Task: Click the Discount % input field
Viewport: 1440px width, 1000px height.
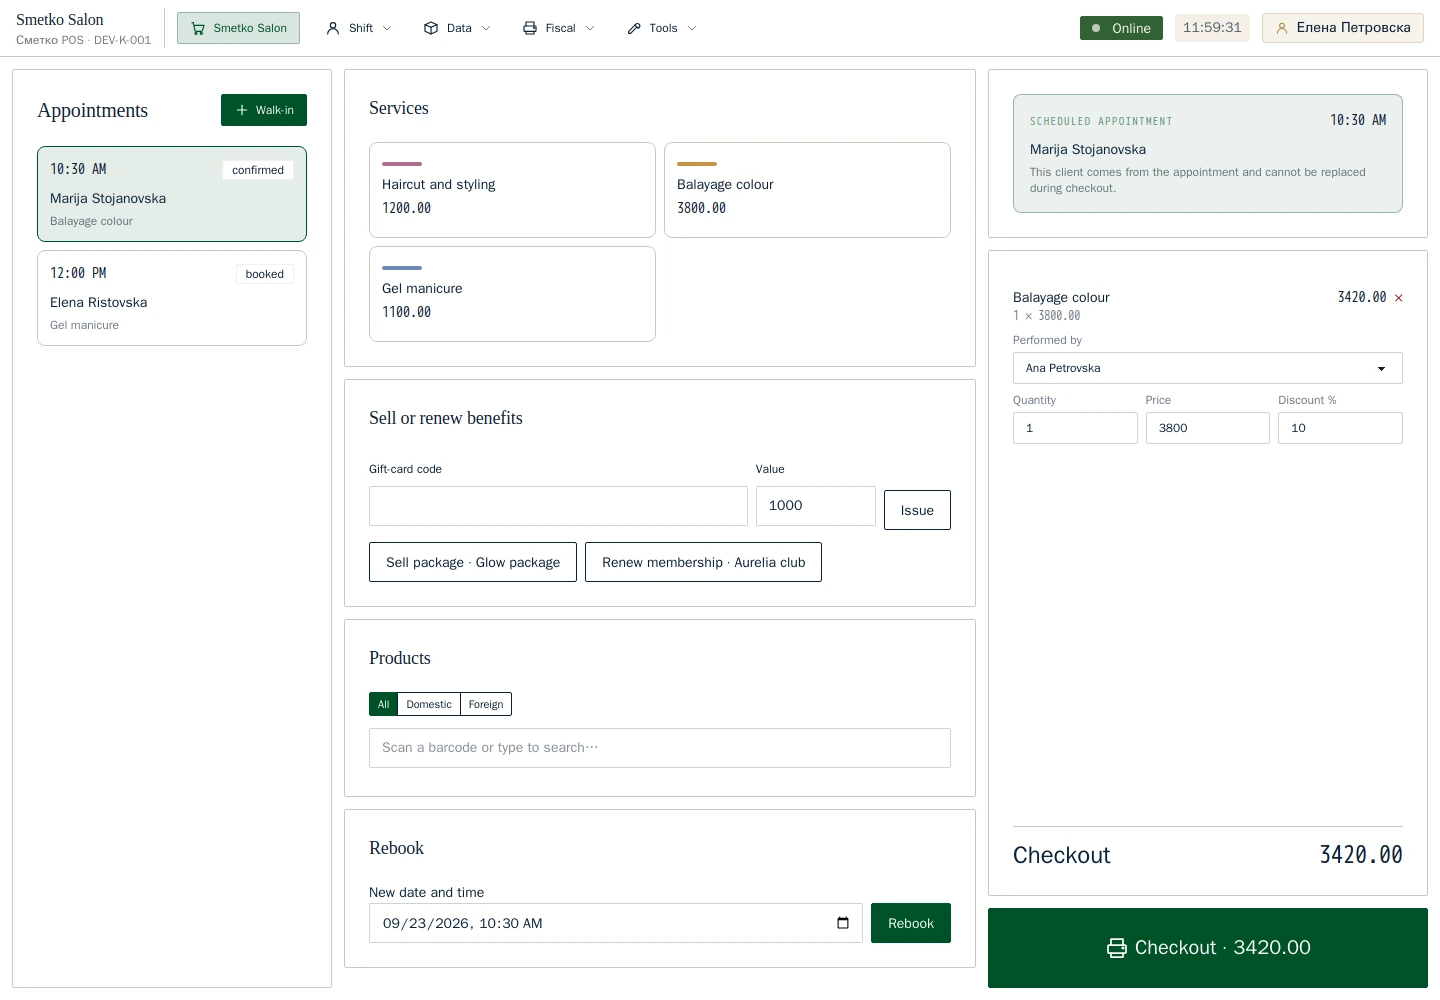Action: coord(1340,428)
